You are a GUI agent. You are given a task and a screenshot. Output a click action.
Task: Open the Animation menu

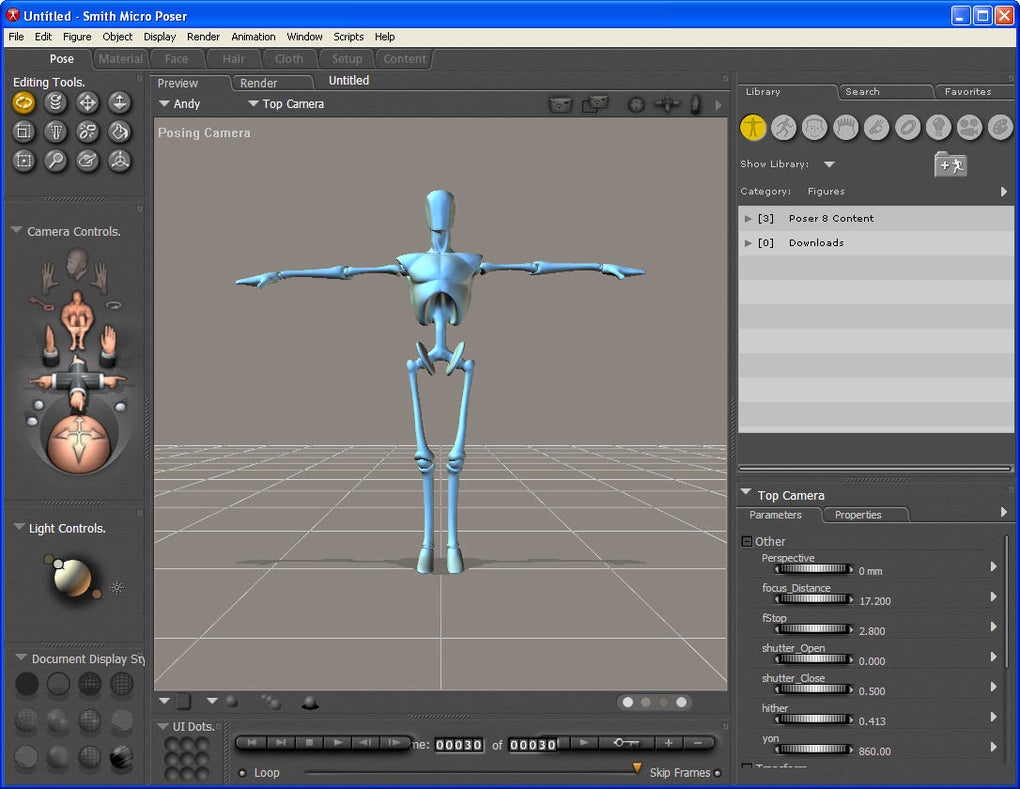(253, 37)
